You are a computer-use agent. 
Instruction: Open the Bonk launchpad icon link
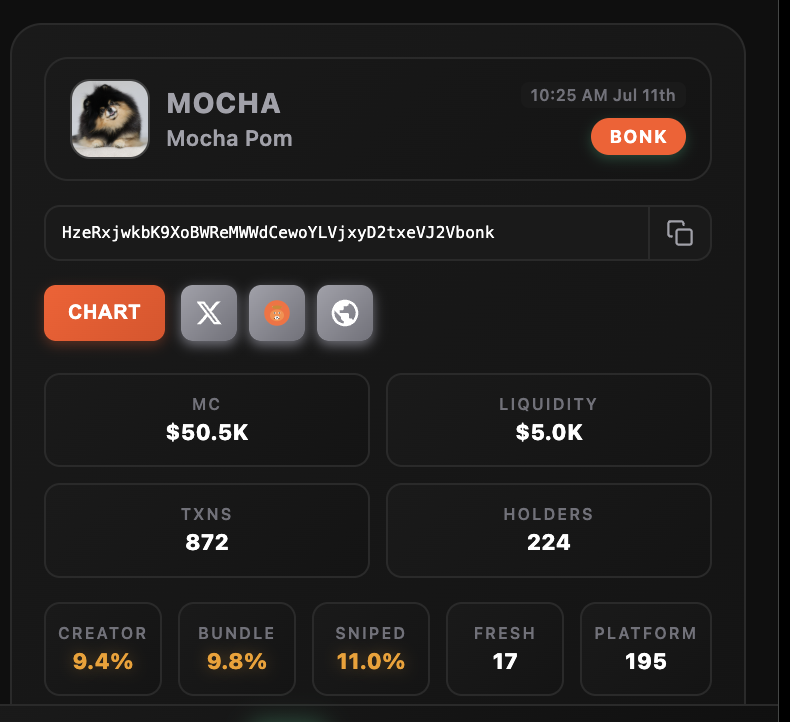point(277,313)
